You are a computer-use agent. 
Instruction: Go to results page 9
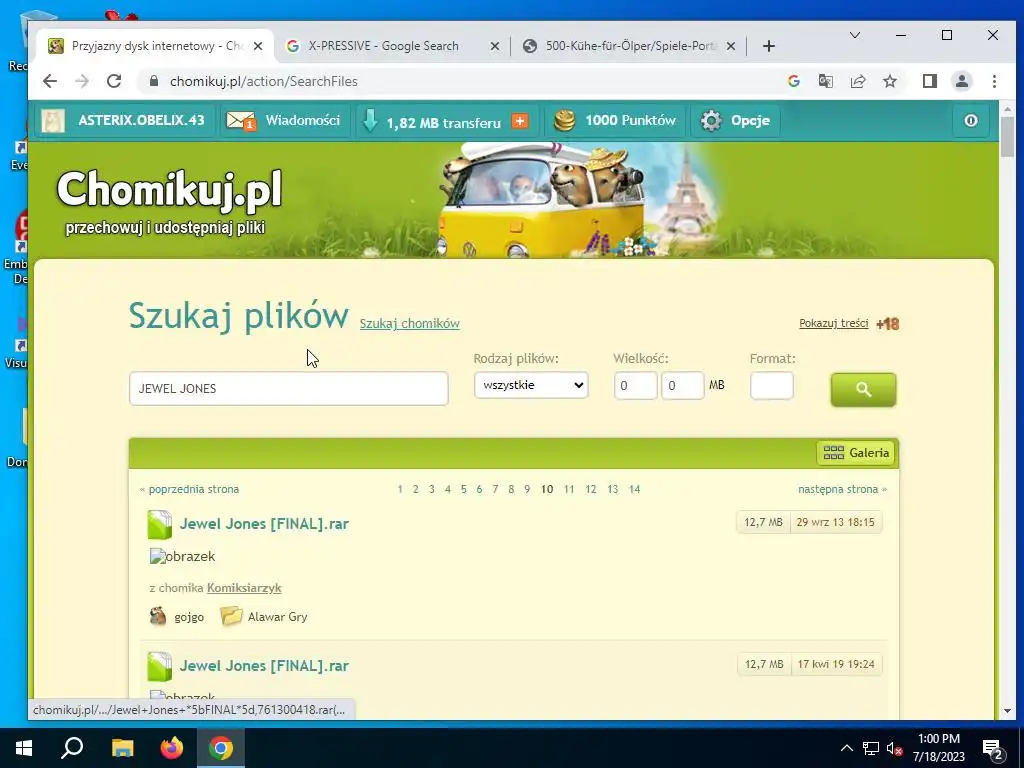(x=527, y=489)
